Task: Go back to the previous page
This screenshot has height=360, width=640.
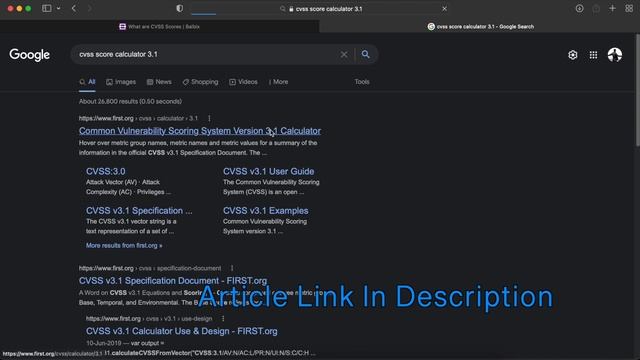Action: point(74,8)
